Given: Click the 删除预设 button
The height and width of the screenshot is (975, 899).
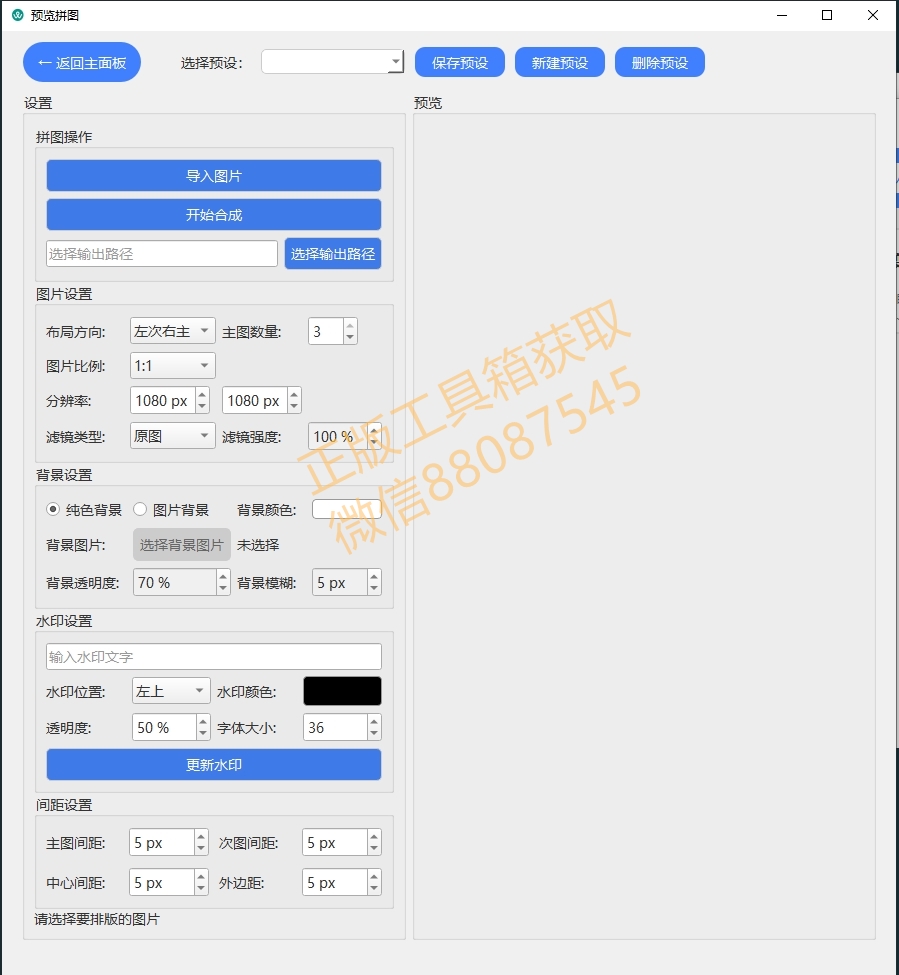Looking at the screenshot, I should coord(660,62).
